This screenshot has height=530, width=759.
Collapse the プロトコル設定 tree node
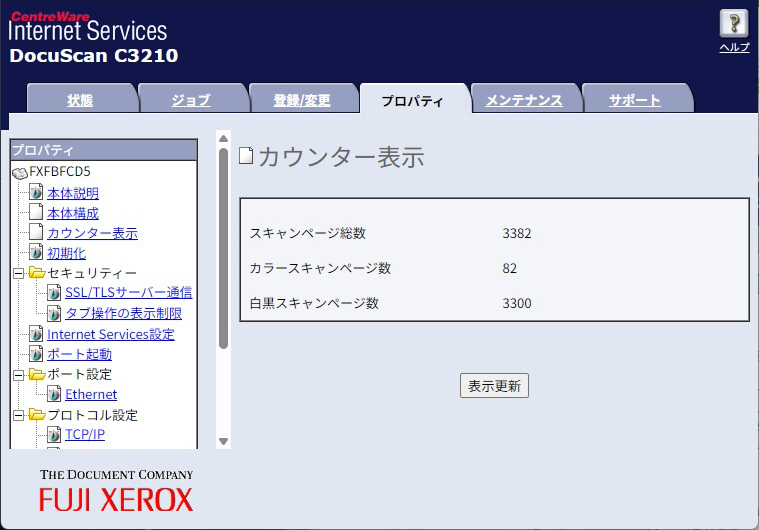click(x=18, y=415)
